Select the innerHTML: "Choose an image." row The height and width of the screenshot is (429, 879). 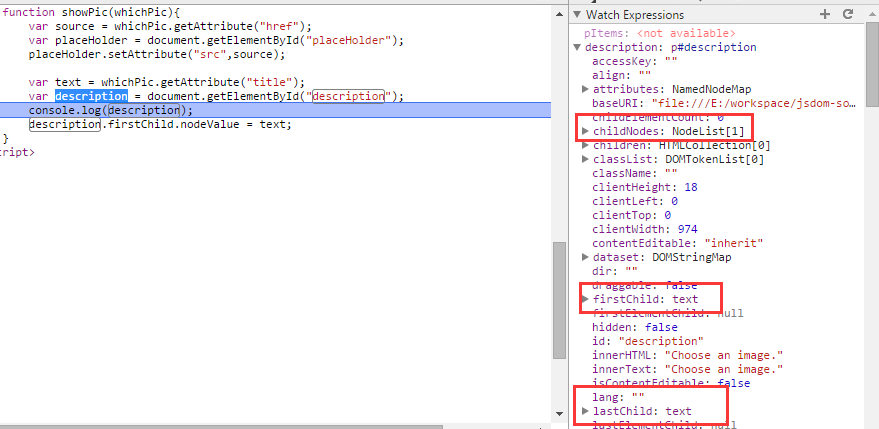(687, 356)
